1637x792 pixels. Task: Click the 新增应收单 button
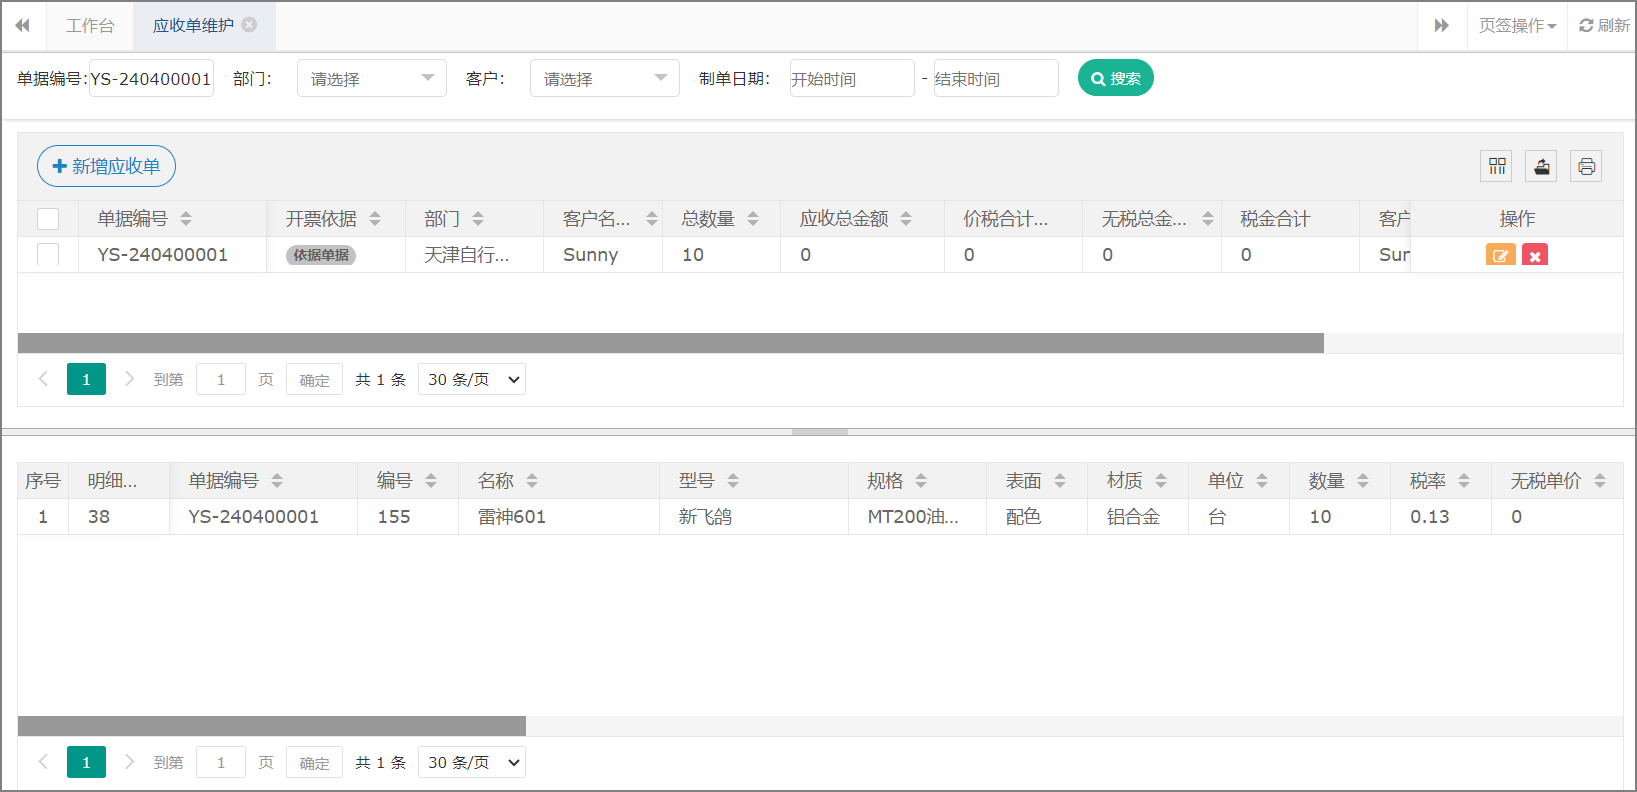tap(106, 166)
